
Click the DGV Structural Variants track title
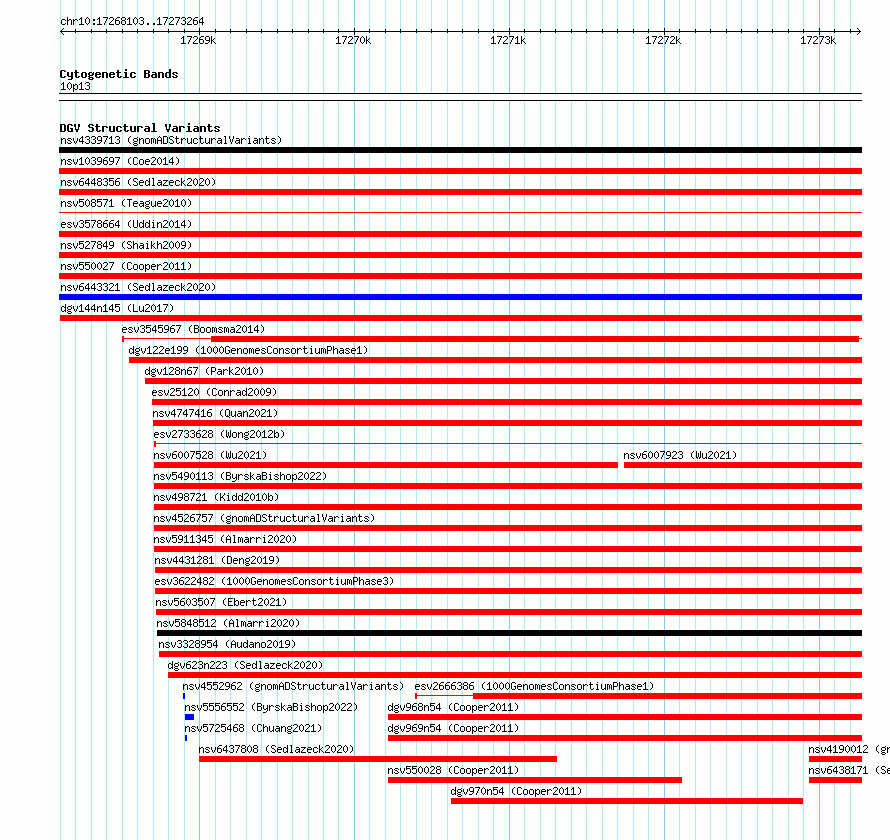click(x=140, y=128)
